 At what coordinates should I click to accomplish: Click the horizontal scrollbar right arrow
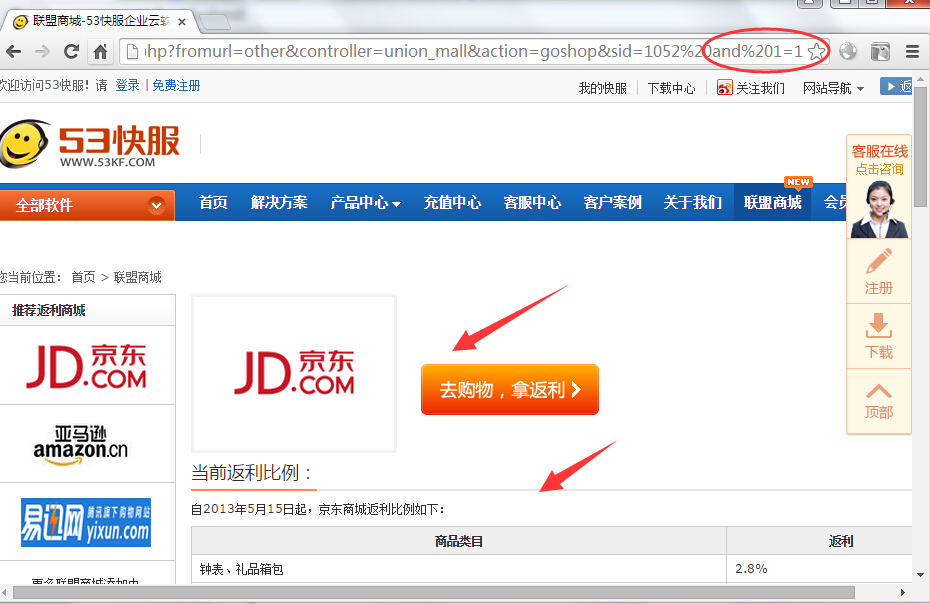click(x=903, y=592)
